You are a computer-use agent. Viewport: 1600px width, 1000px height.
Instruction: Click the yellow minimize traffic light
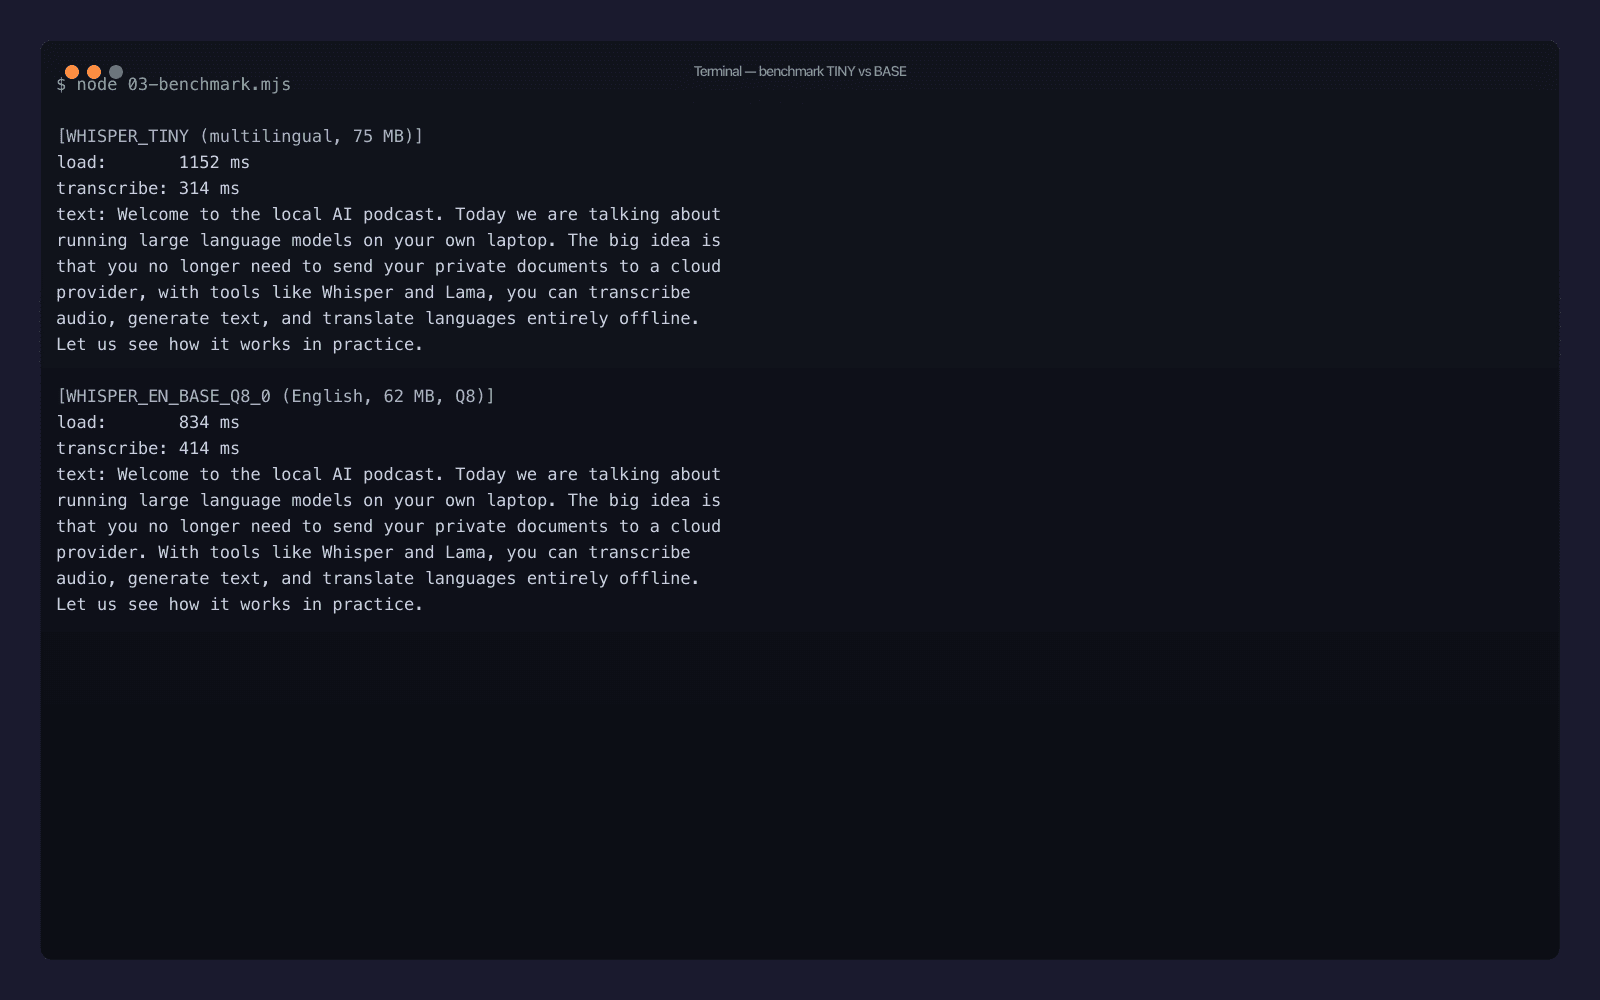(95, 71)
